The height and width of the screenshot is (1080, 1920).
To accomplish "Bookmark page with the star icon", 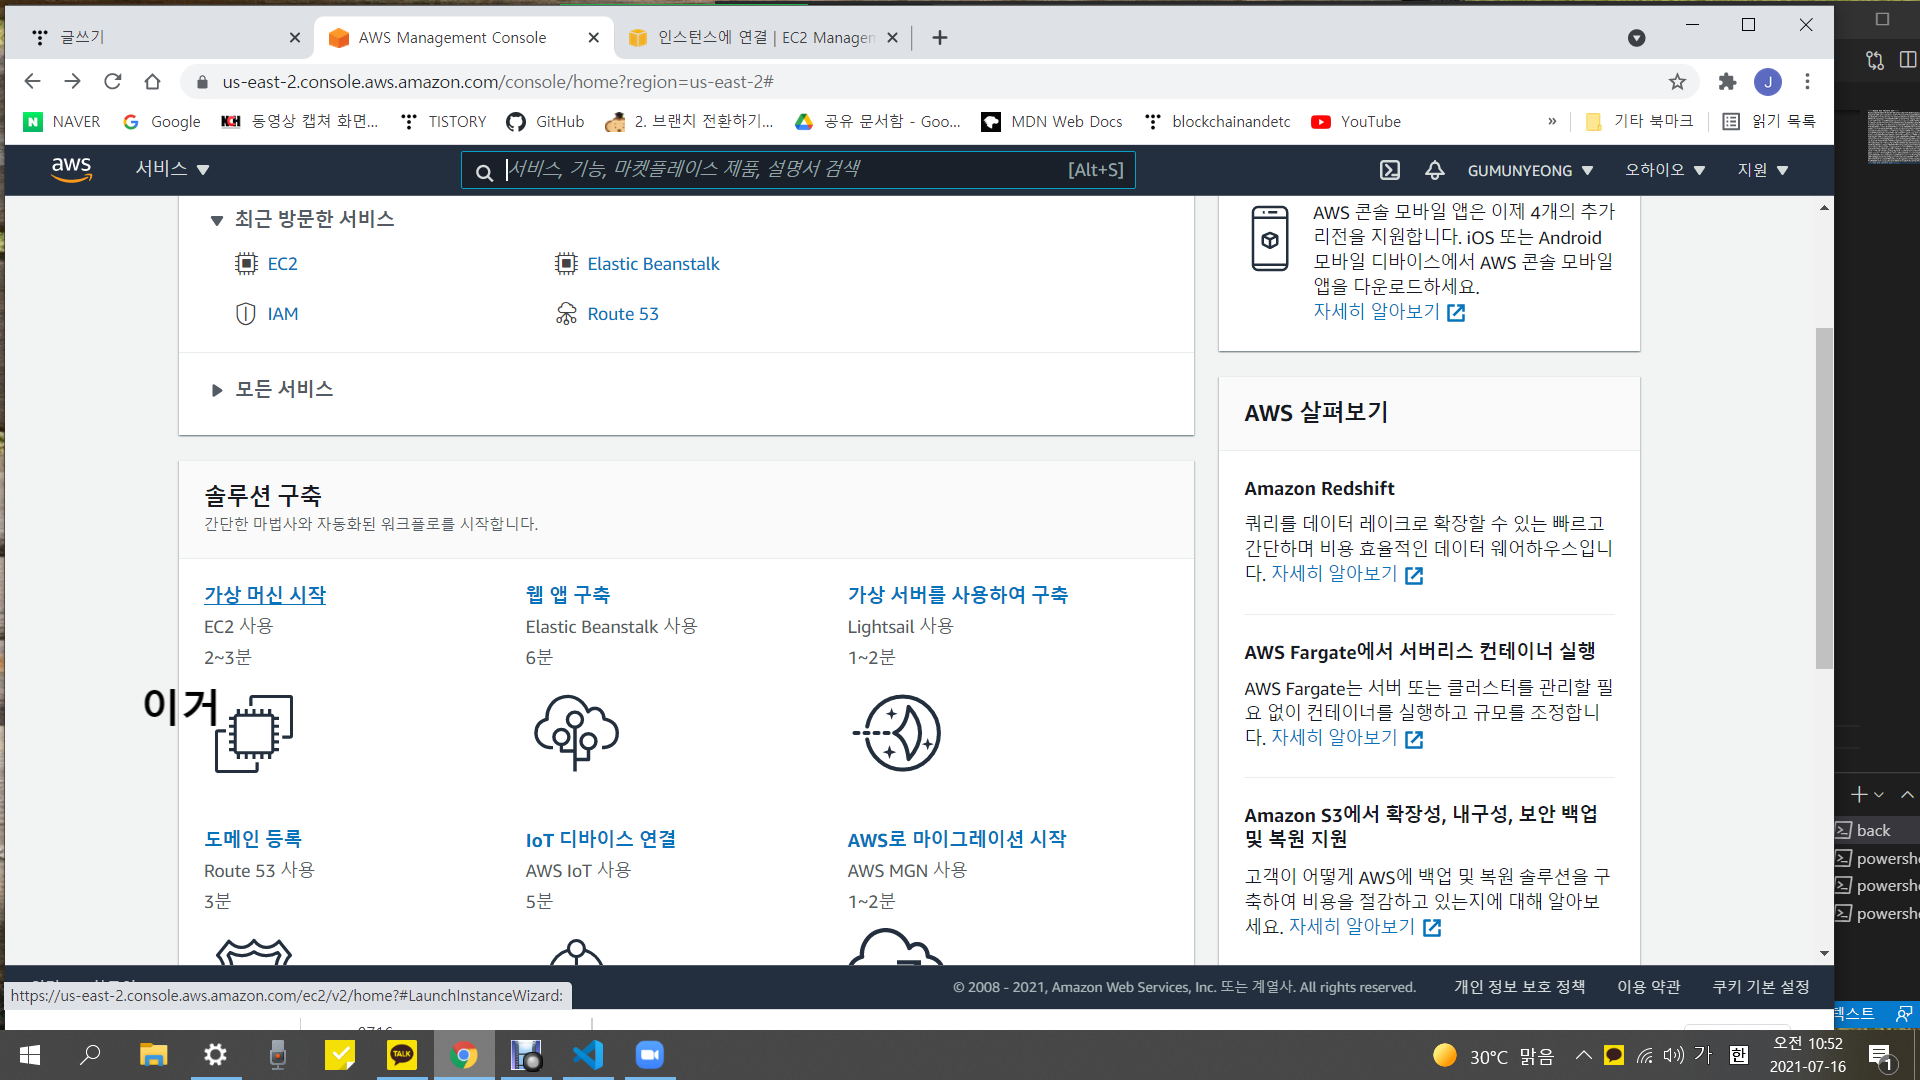I will [1677, 82].
